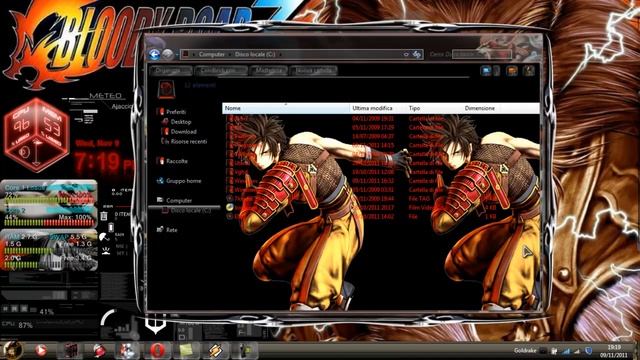640x360 pixels.
Task: Toggle the preview pane icon
Action: click(512, 71)
